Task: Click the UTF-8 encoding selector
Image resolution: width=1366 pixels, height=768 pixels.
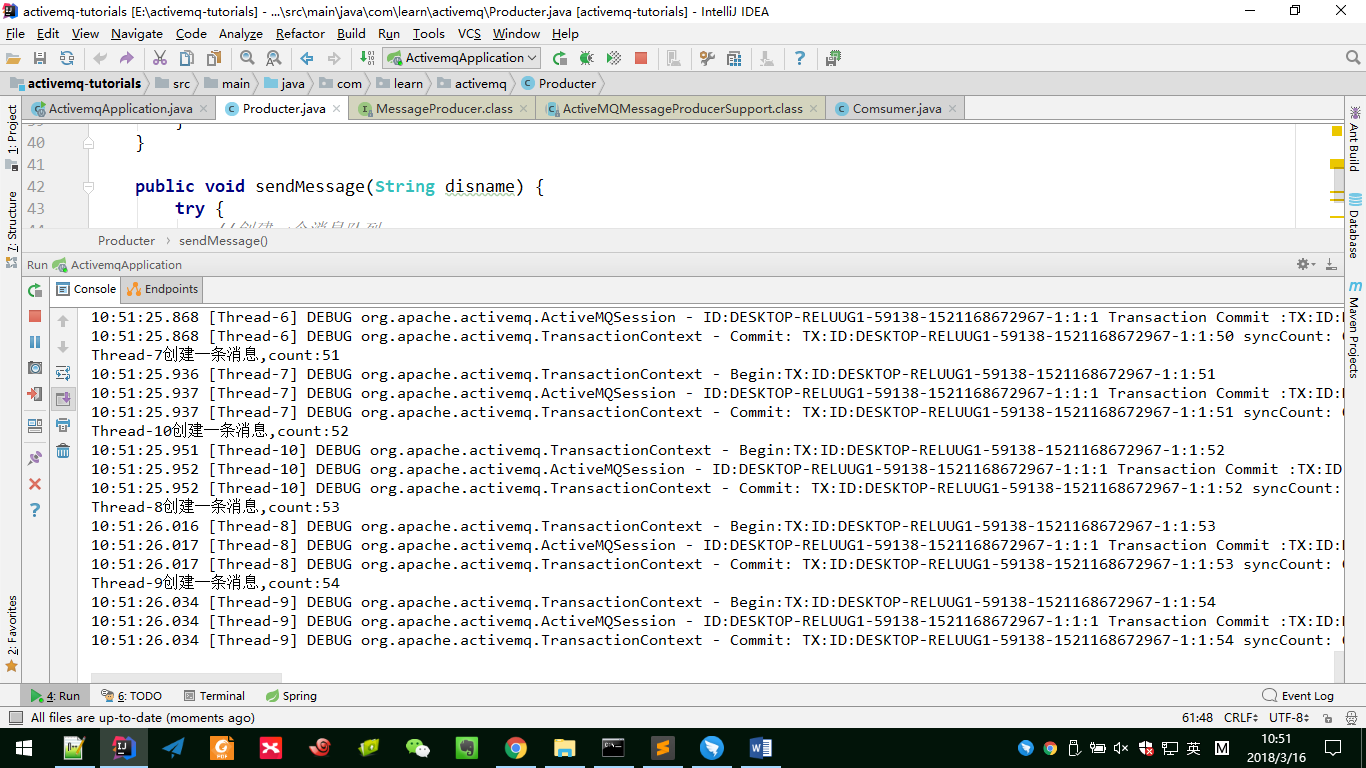Action: click(1289, 718)
